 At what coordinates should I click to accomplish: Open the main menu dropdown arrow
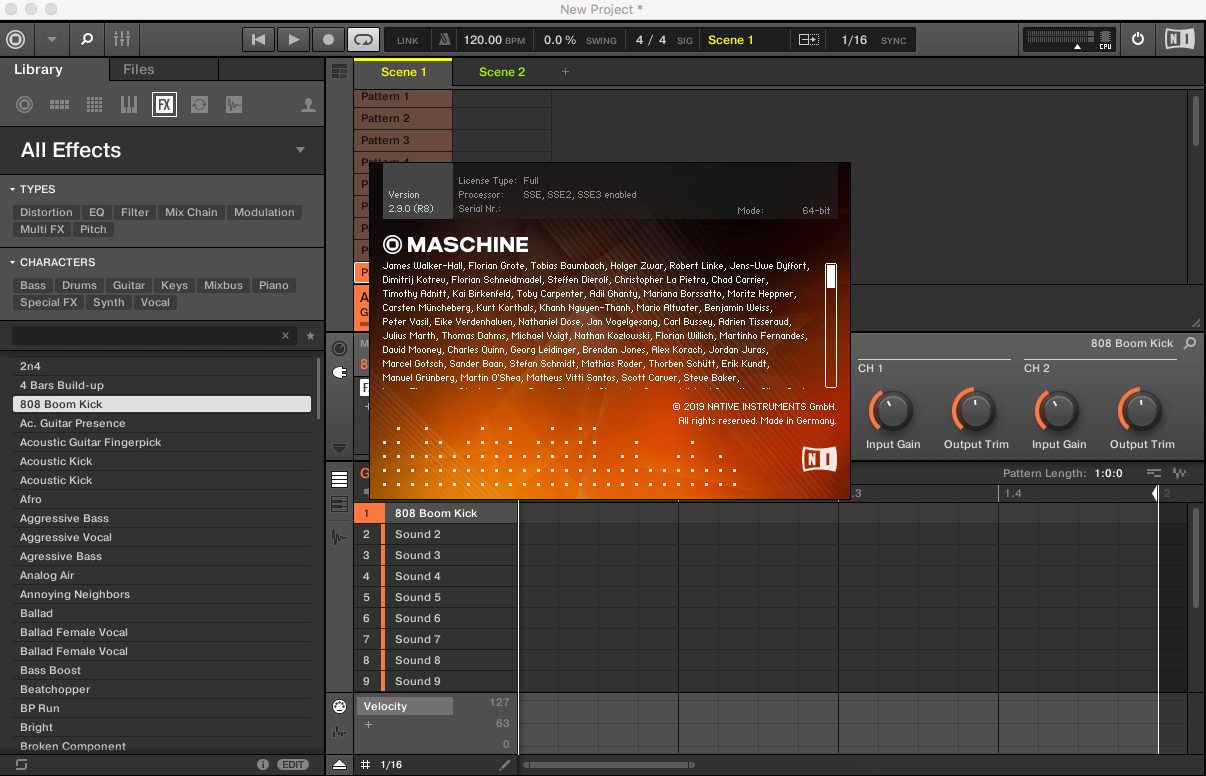51,40
